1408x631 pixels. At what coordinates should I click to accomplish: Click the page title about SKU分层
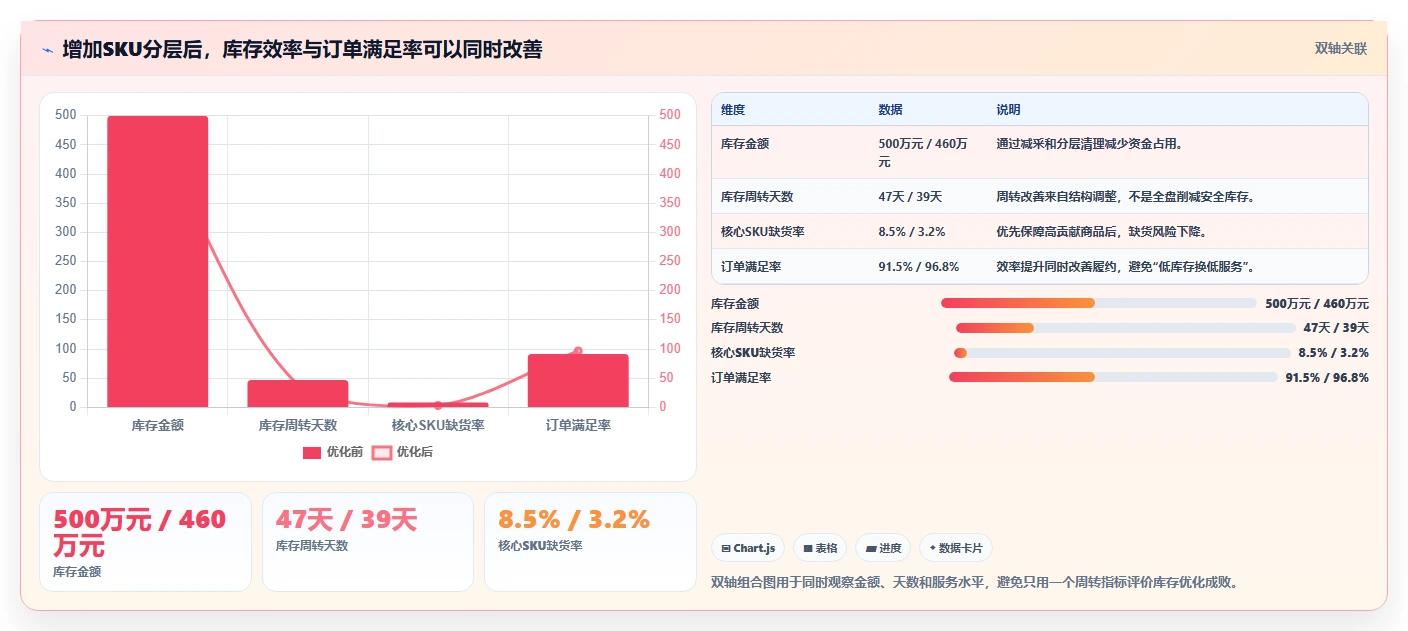302,49
